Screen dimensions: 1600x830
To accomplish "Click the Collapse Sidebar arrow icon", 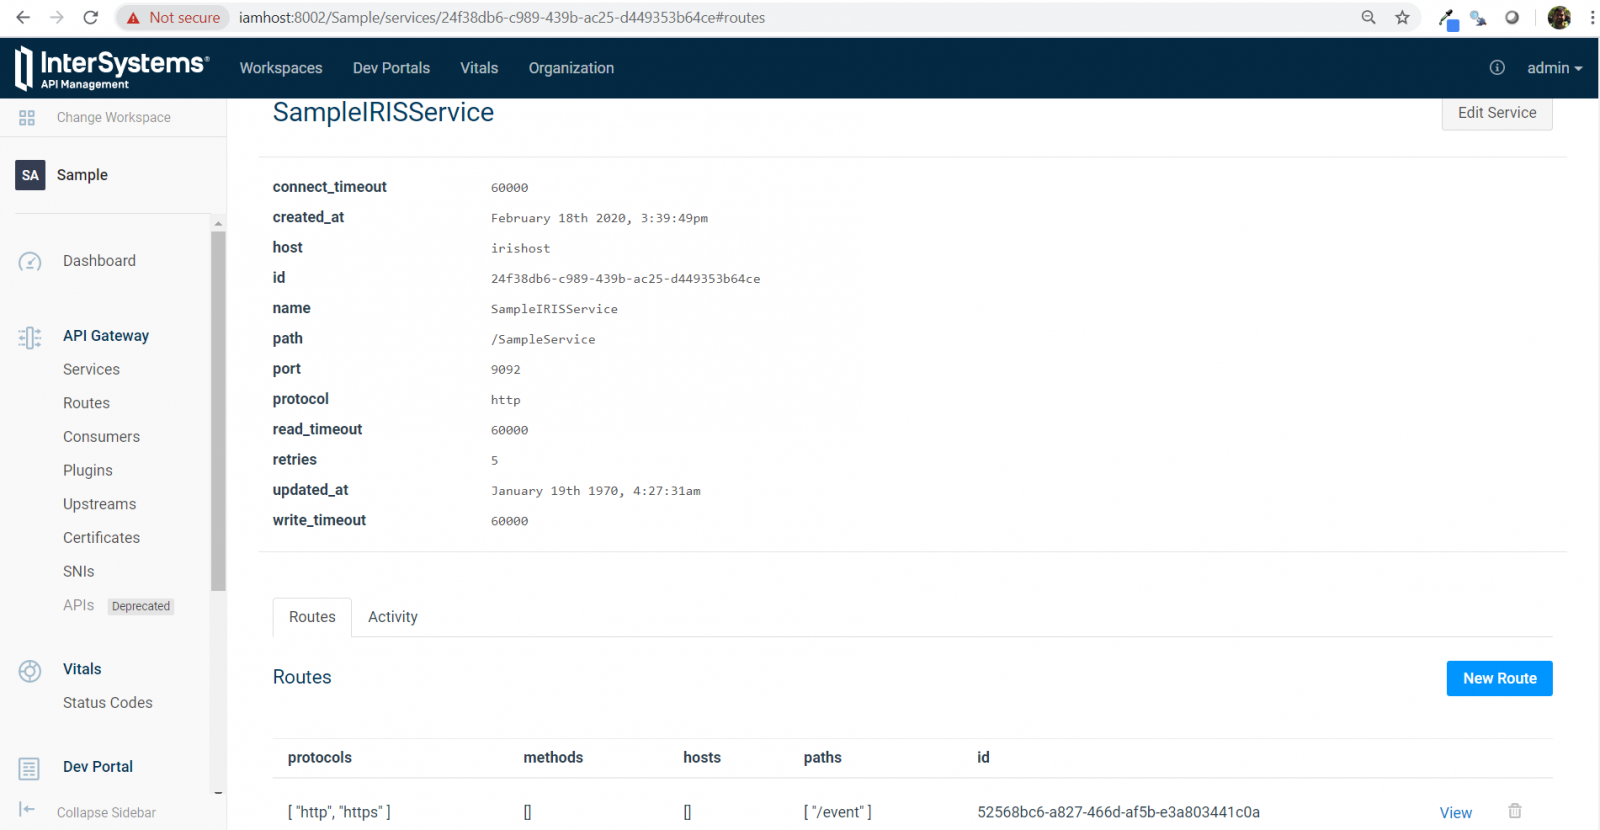I will (27, 809).
